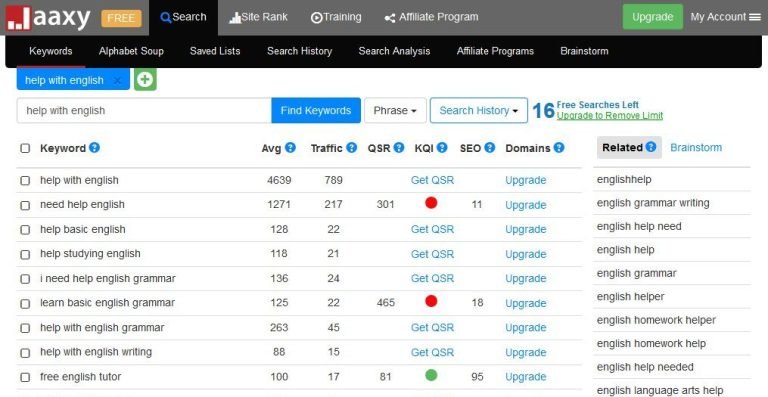Select the Search Analysis submenu item

pos(394,51)
